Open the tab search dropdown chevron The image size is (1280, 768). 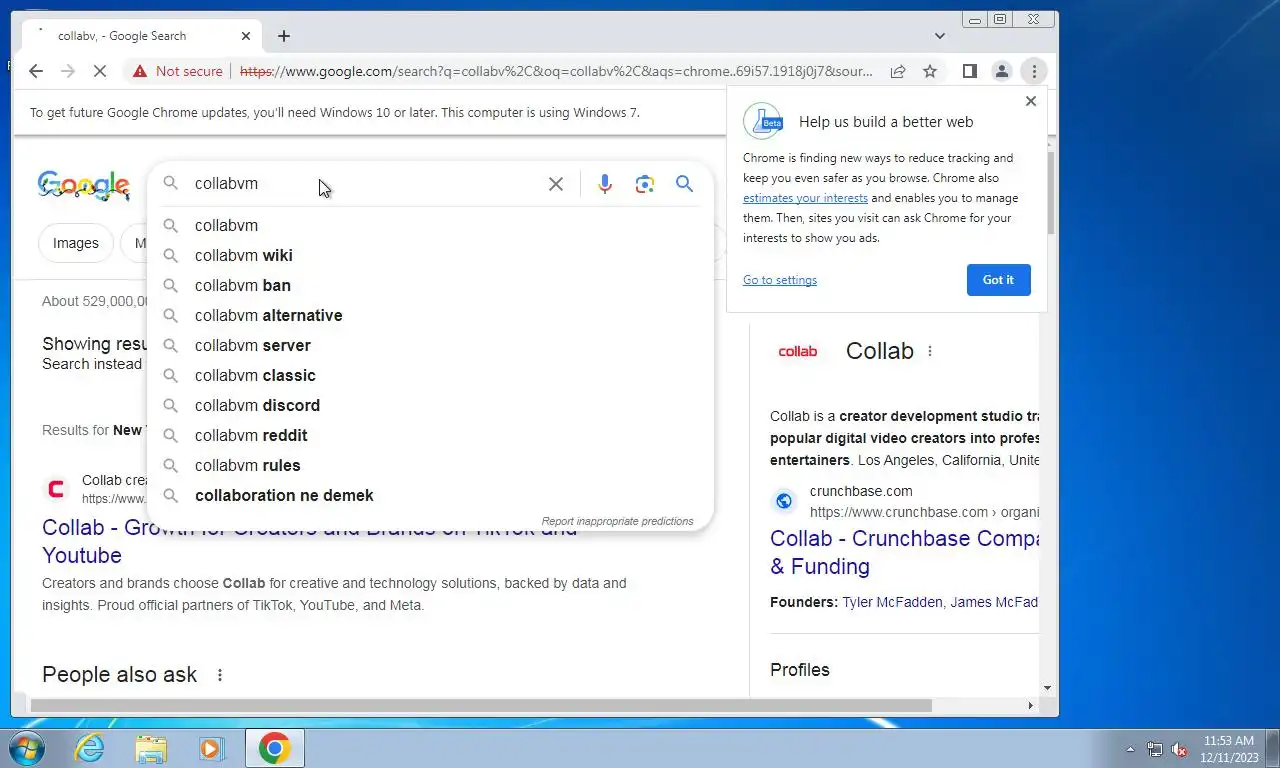(939, 36)
